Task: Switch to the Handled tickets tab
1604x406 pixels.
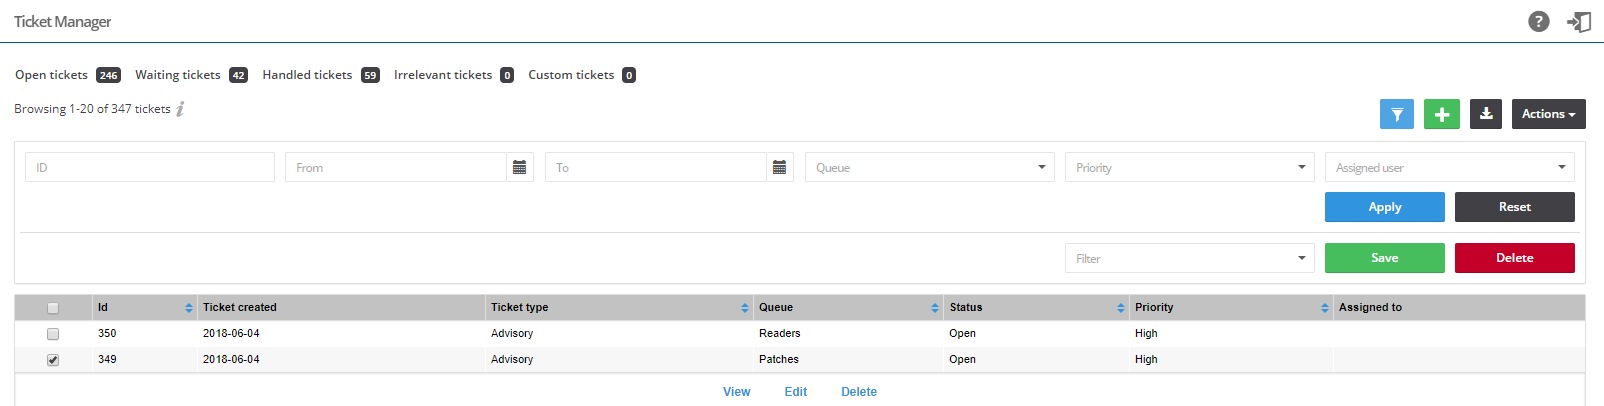Action: coord(307,75)
